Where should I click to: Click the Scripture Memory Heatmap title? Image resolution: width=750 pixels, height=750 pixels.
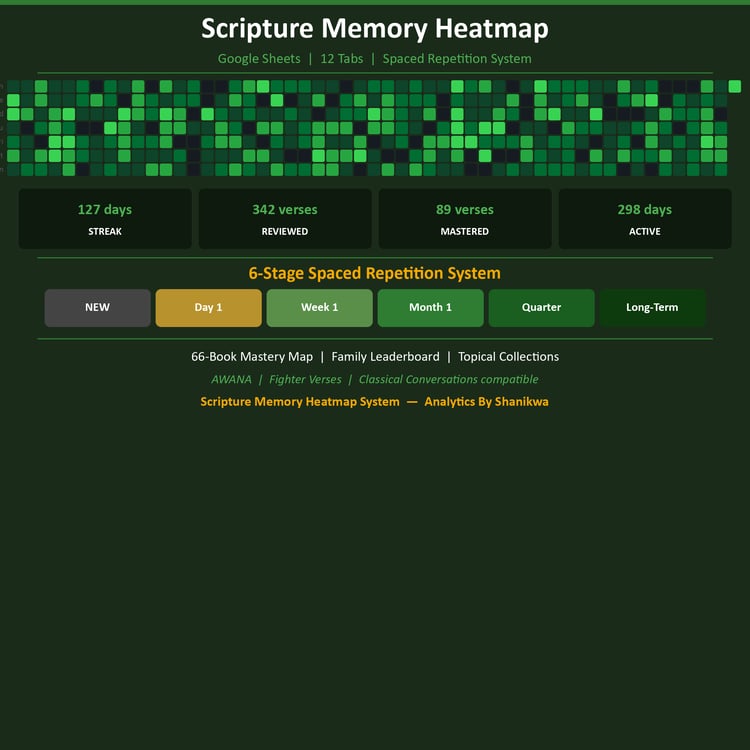(x=375, y=29)
